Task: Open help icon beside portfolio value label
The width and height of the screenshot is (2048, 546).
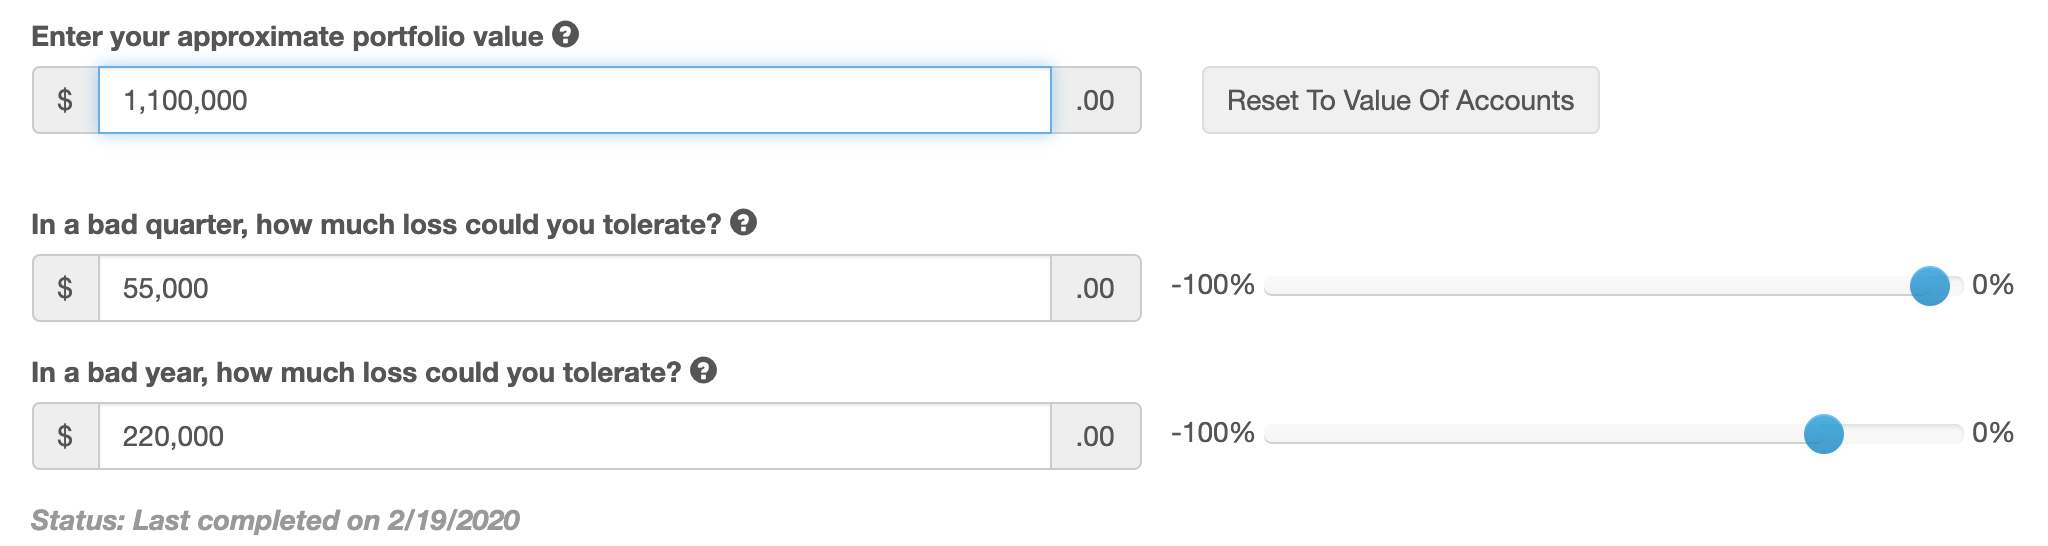Action: click(x=566, y=35)
